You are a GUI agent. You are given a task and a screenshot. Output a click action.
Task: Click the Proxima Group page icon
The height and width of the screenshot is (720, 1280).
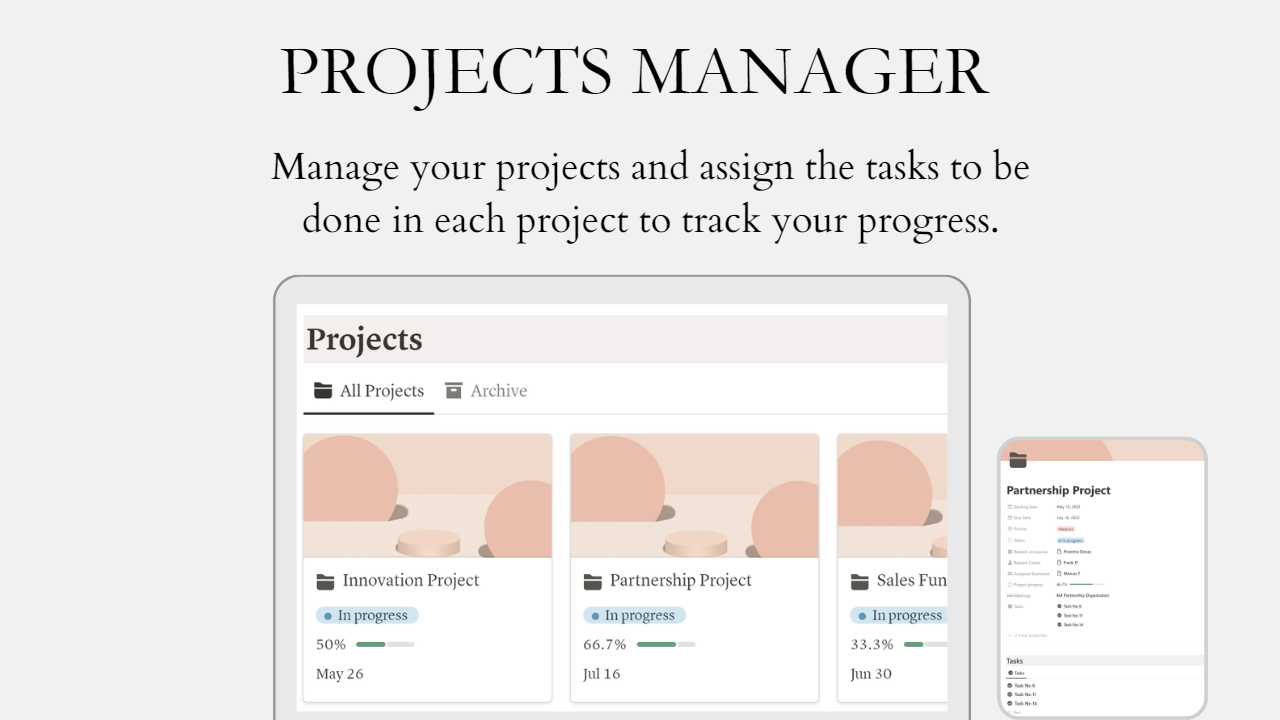click(x=1059, y=552)
